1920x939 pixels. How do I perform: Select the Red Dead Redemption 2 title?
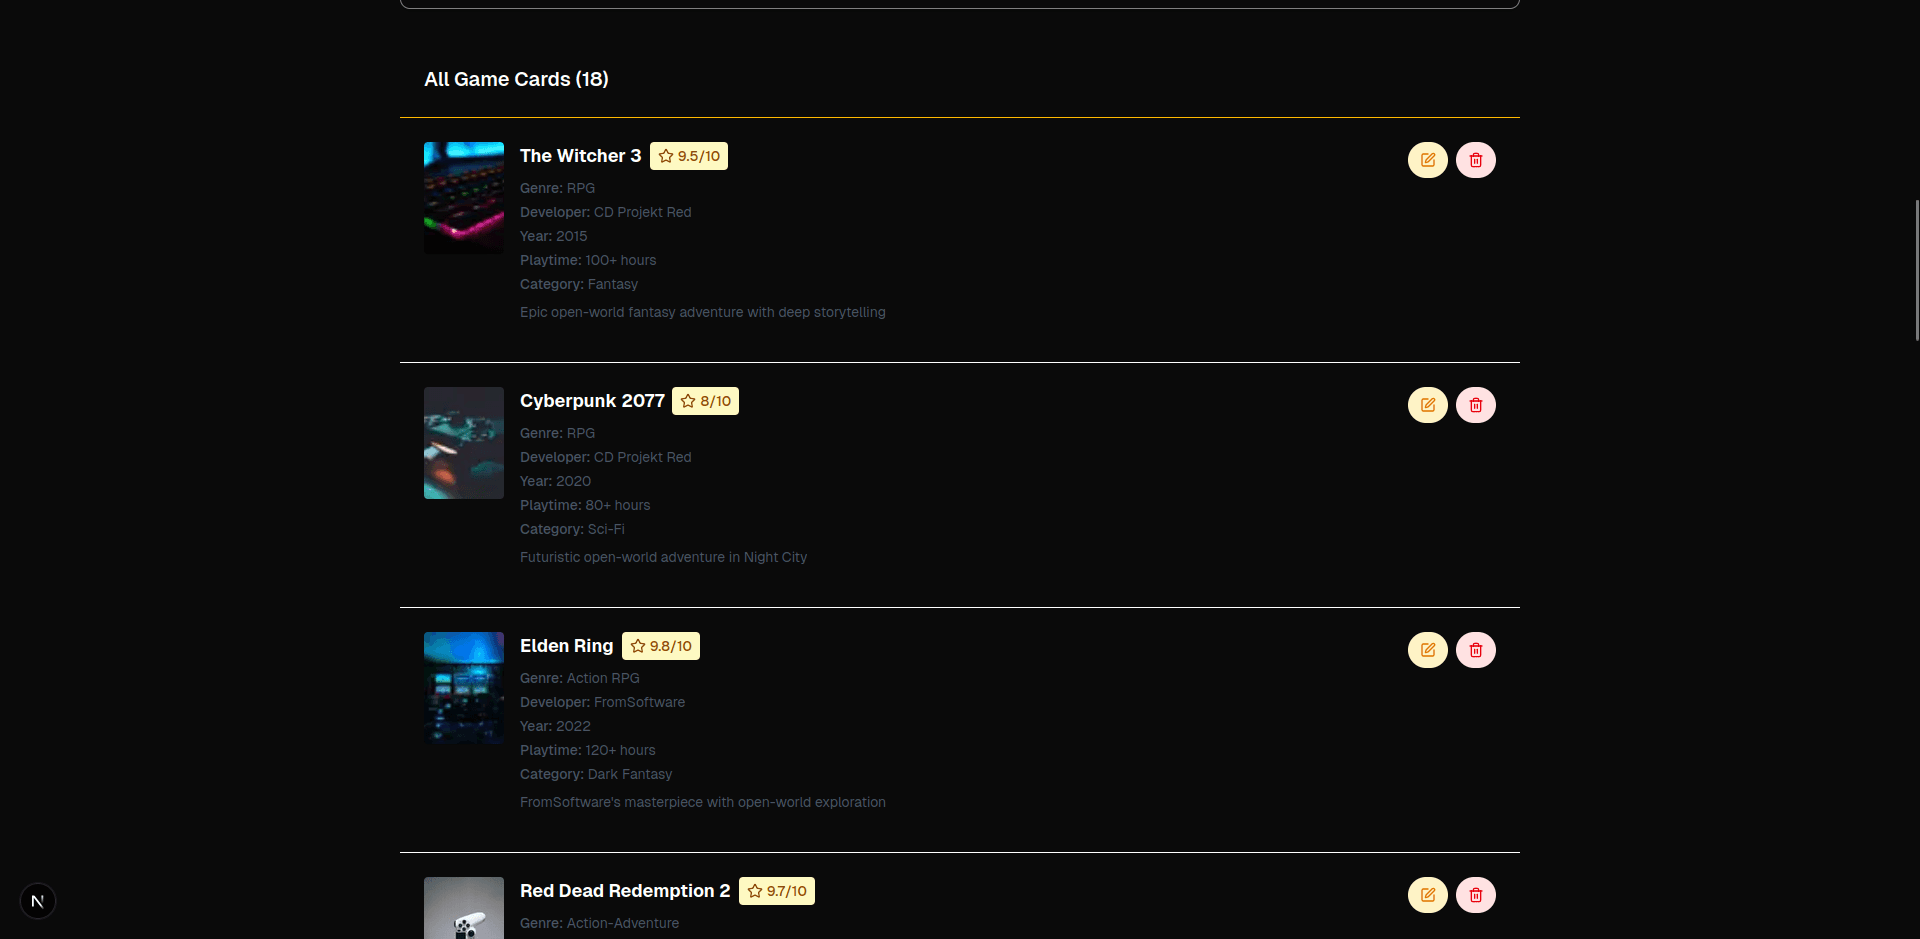tap(624, 890)
